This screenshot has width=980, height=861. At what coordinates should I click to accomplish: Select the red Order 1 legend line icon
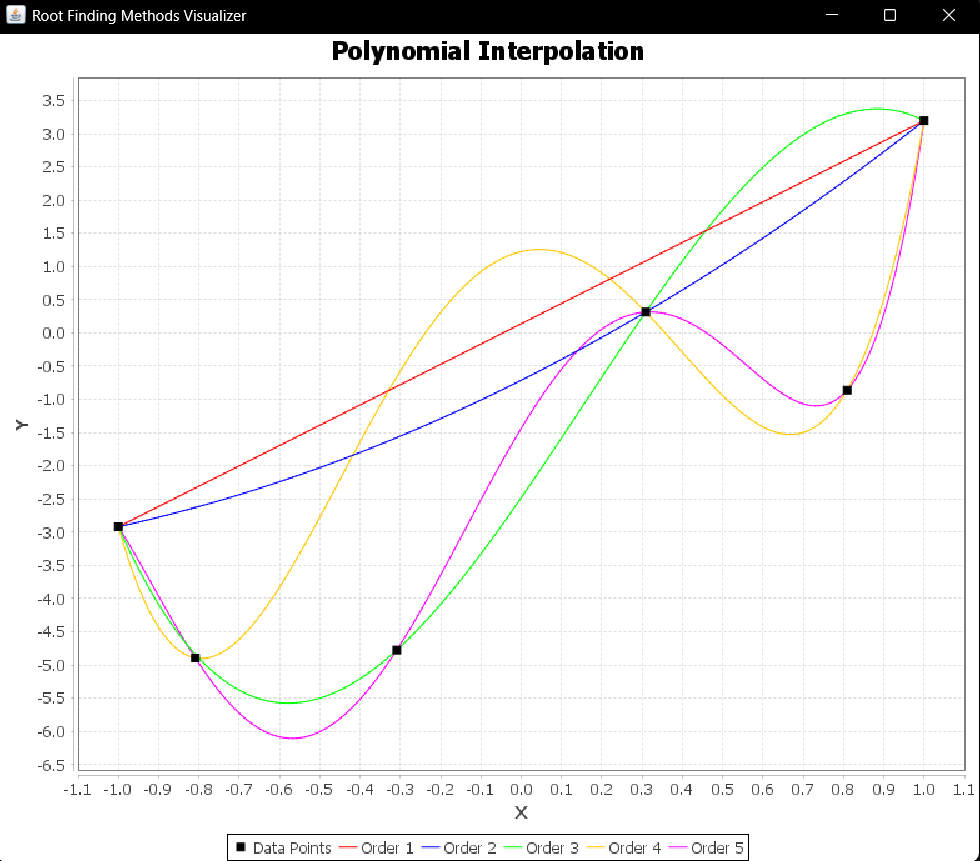pyautogui.click(x=348, y=847)
